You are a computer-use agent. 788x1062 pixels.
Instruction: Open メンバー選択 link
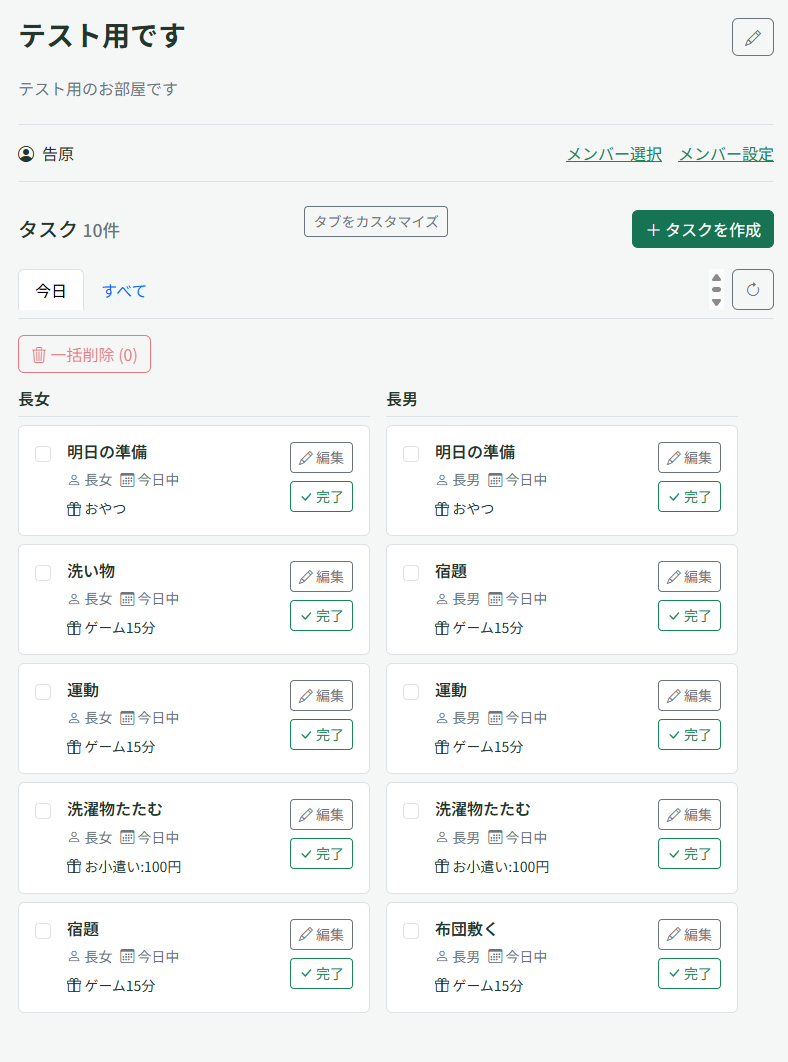coord(614,154)
